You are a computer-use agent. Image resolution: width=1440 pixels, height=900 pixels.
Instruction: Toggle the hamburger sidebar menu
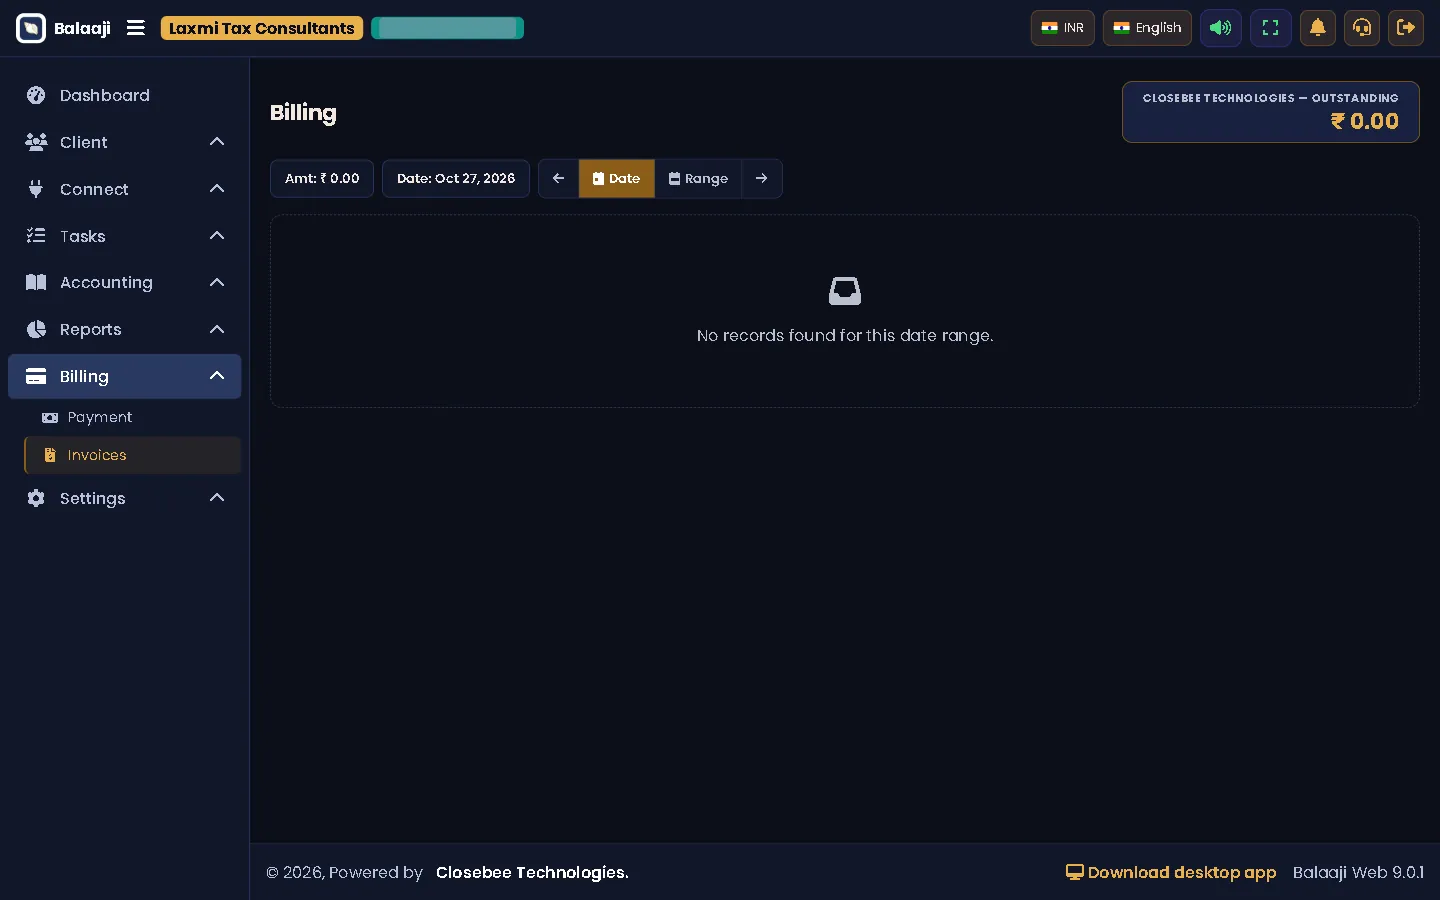pos(136,28)
